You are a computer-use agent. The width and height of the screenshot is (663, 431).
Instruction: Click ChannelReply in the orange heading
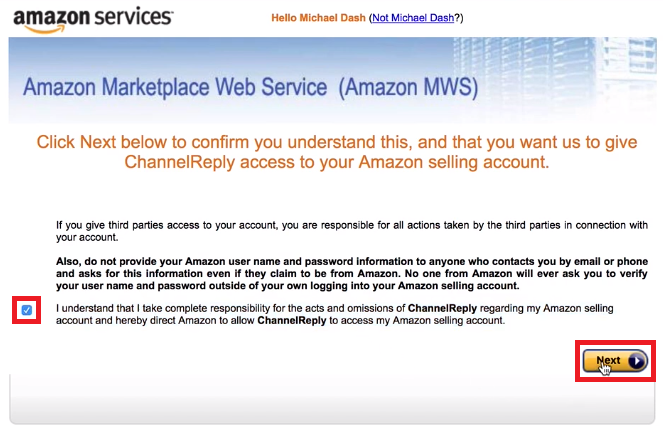coord(179,162)
